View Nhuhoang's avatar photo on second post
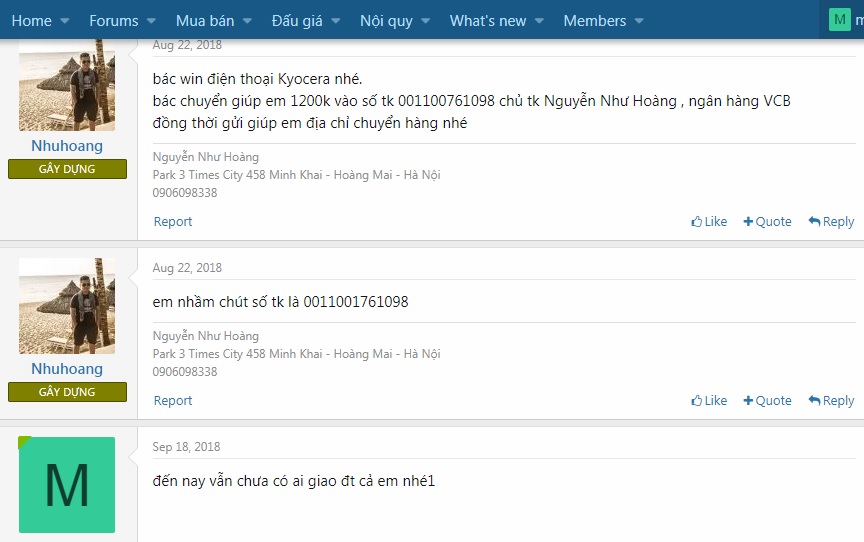 [x=67, y=306]
